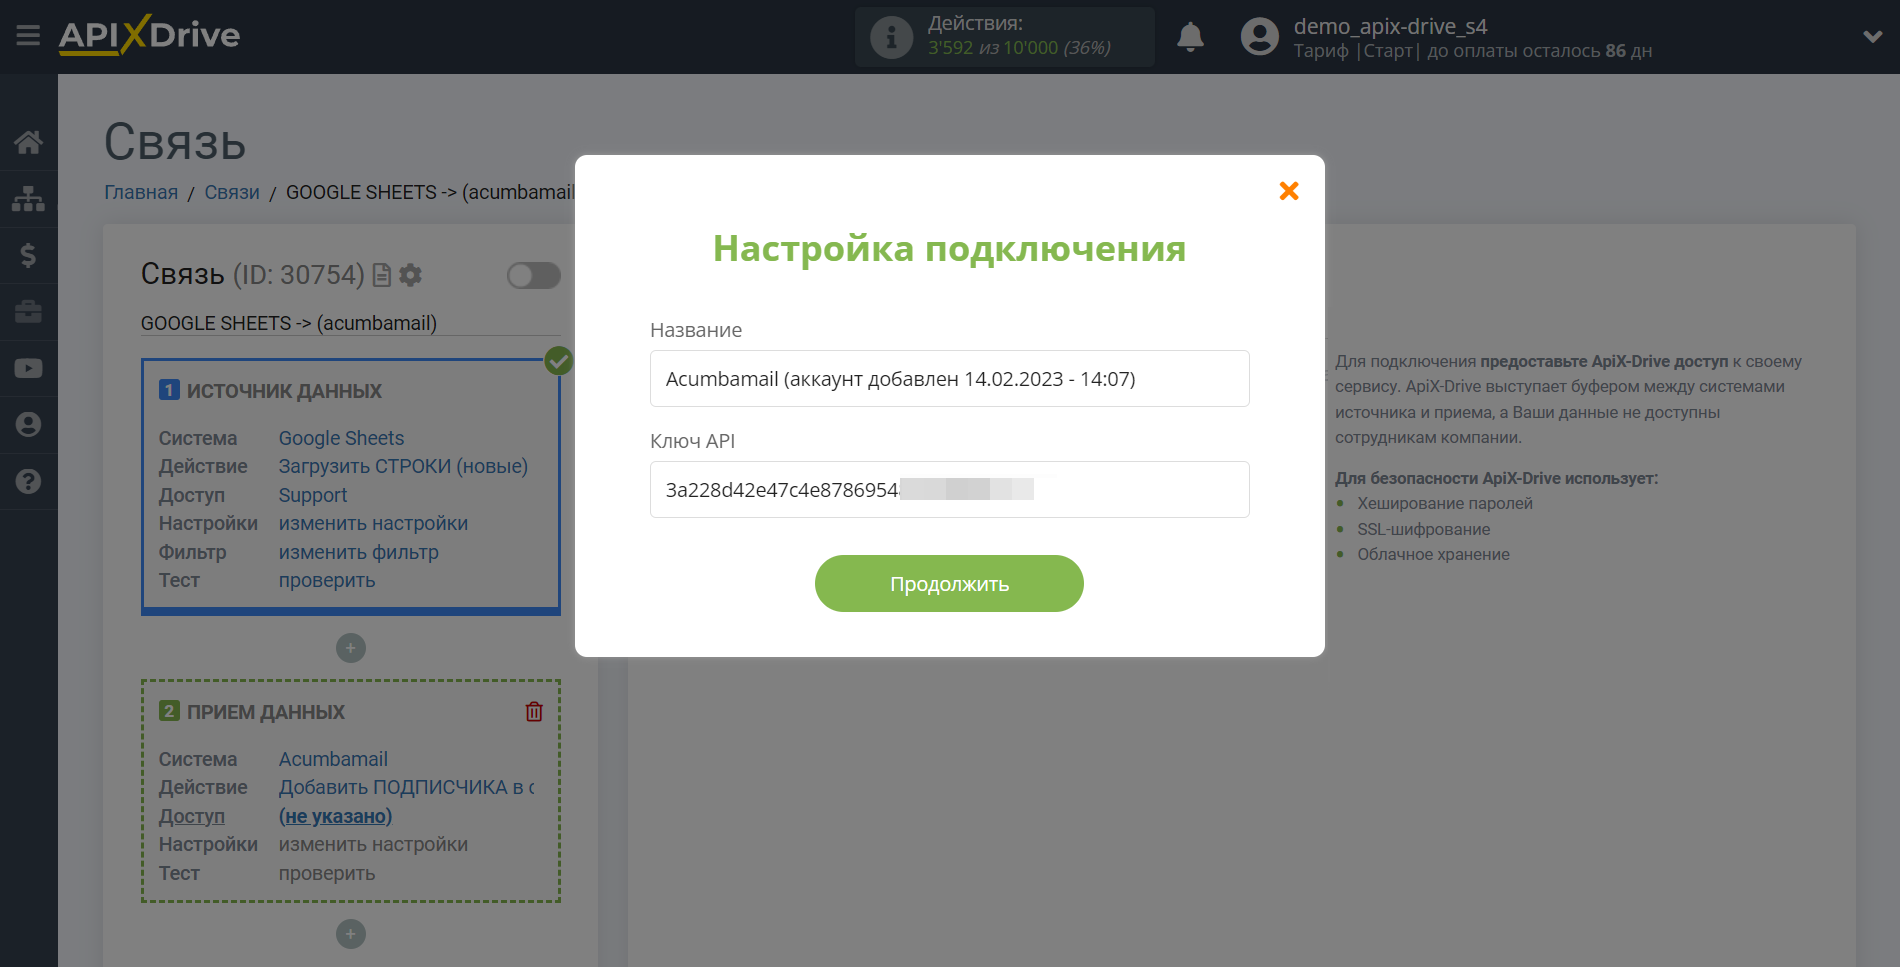Click source изменить настройки link
The image size is (1900, 967).
pyautogui.click(x=373, y=523)
